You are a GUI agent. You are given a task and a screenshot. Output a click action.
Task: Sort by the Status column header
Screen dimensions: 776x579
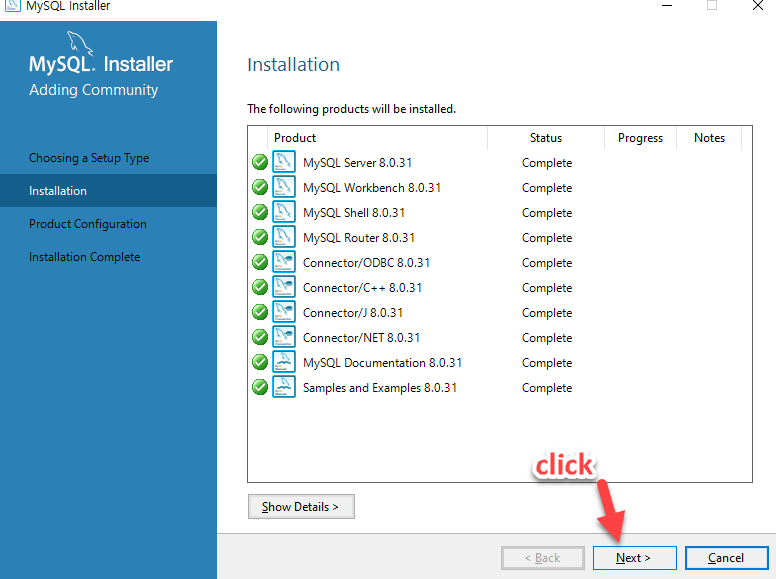[x=546, y=138]
